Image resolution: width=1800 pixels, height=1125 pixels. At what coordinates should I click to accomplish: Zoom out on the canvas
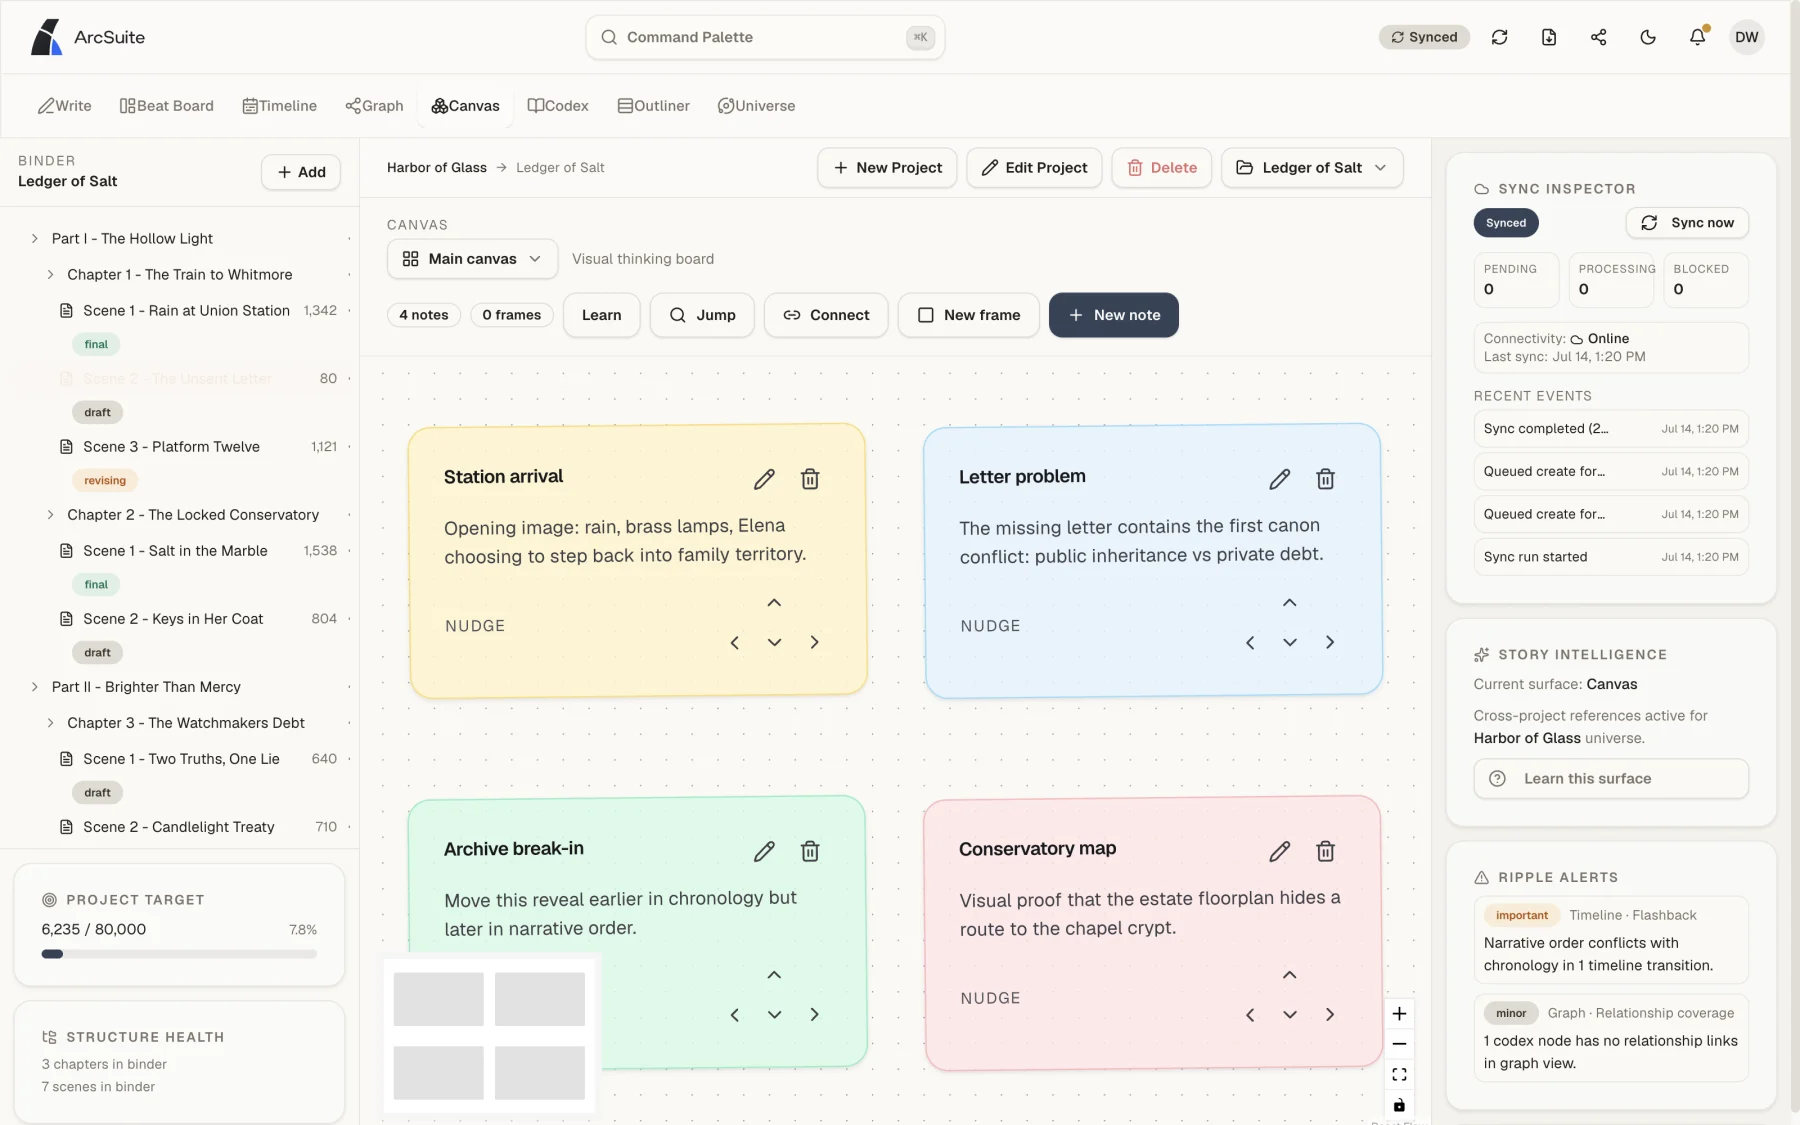(1399, 1044)
